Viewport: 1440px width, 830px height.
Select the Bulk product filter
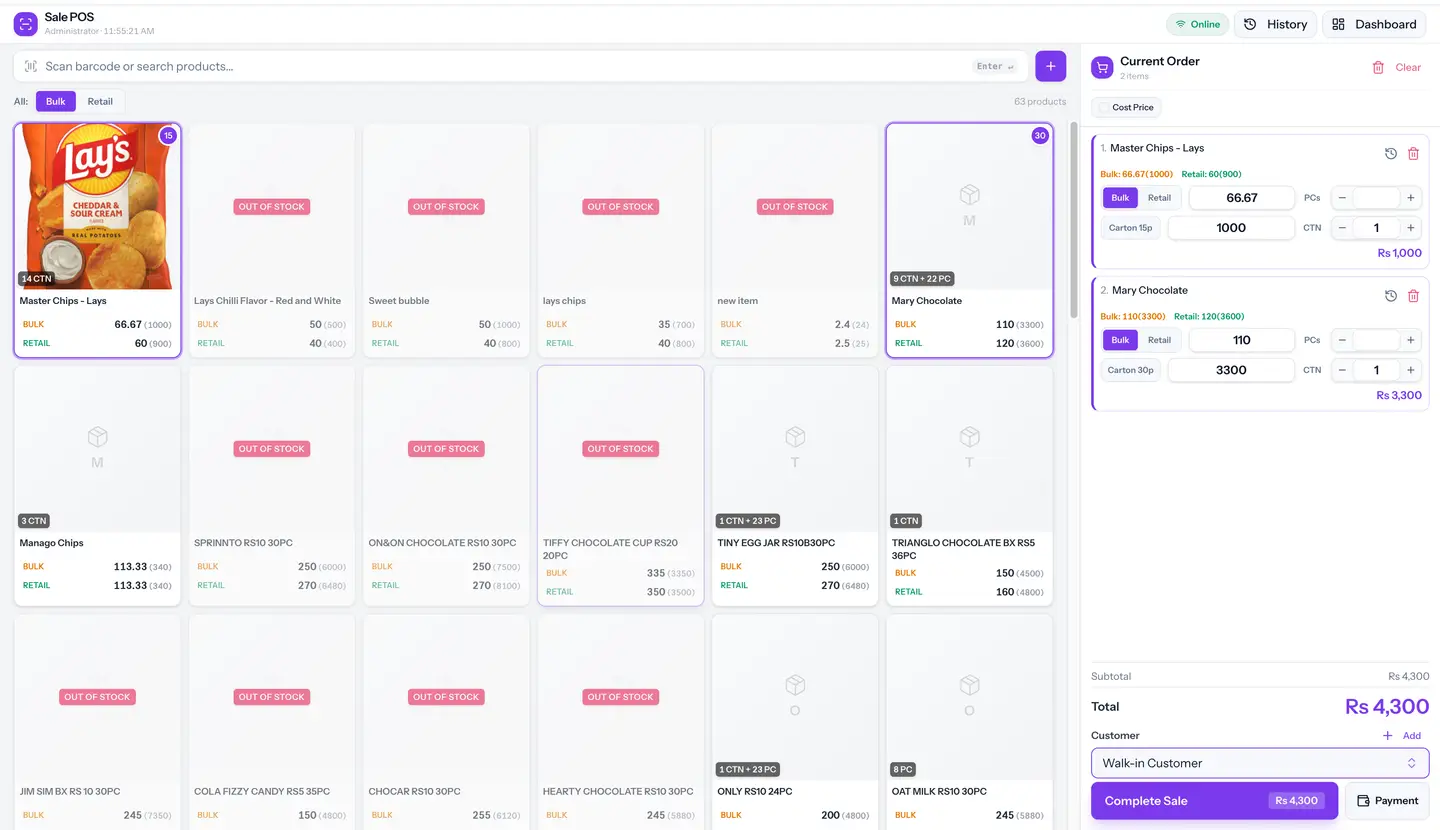pyautogui.click(x=56, y=101)
